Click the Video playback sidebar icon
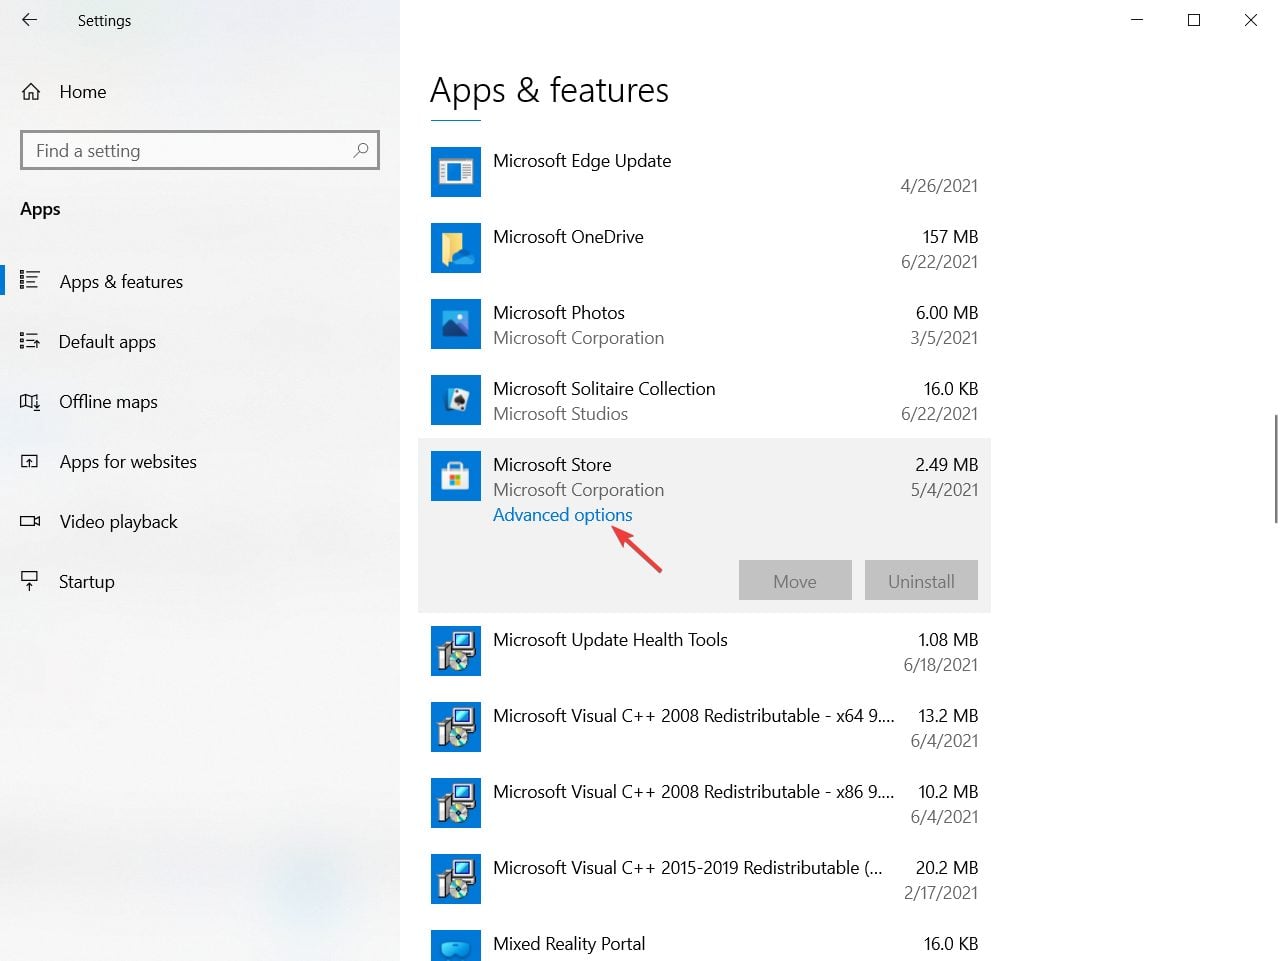Image resolution: width=1280 pixels, height=961 pixels. (x=30, y=521)
